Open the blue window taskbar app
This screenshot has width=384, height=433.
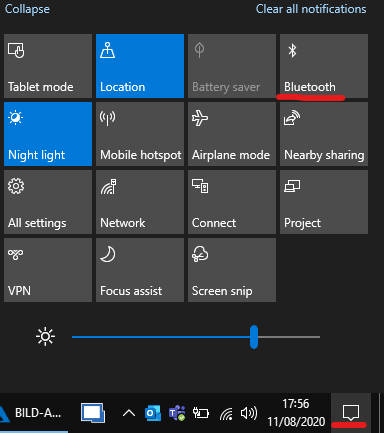tap(93, 413)
